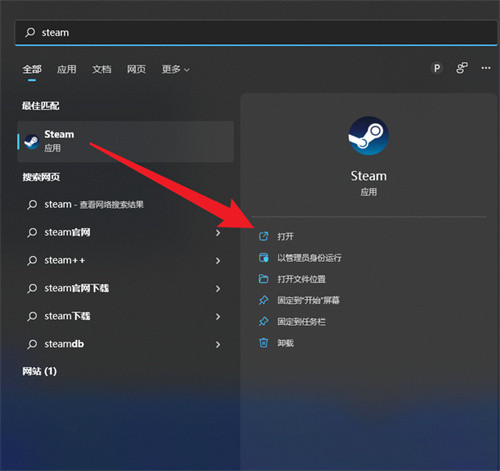This screenshot has height=471, width=500.
Task: Click the admin shield icon
Action: [263, 257]
